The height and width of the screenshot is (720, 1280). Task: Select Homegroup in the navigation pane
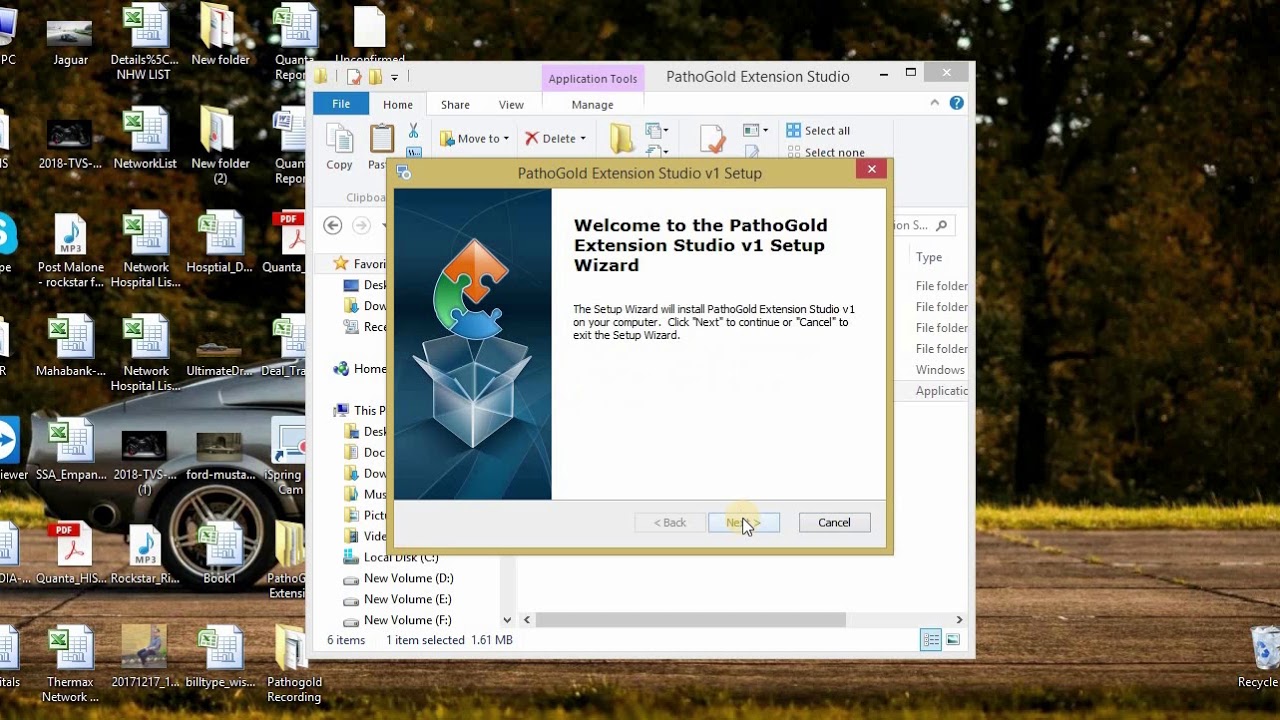[x=360, y=368]
